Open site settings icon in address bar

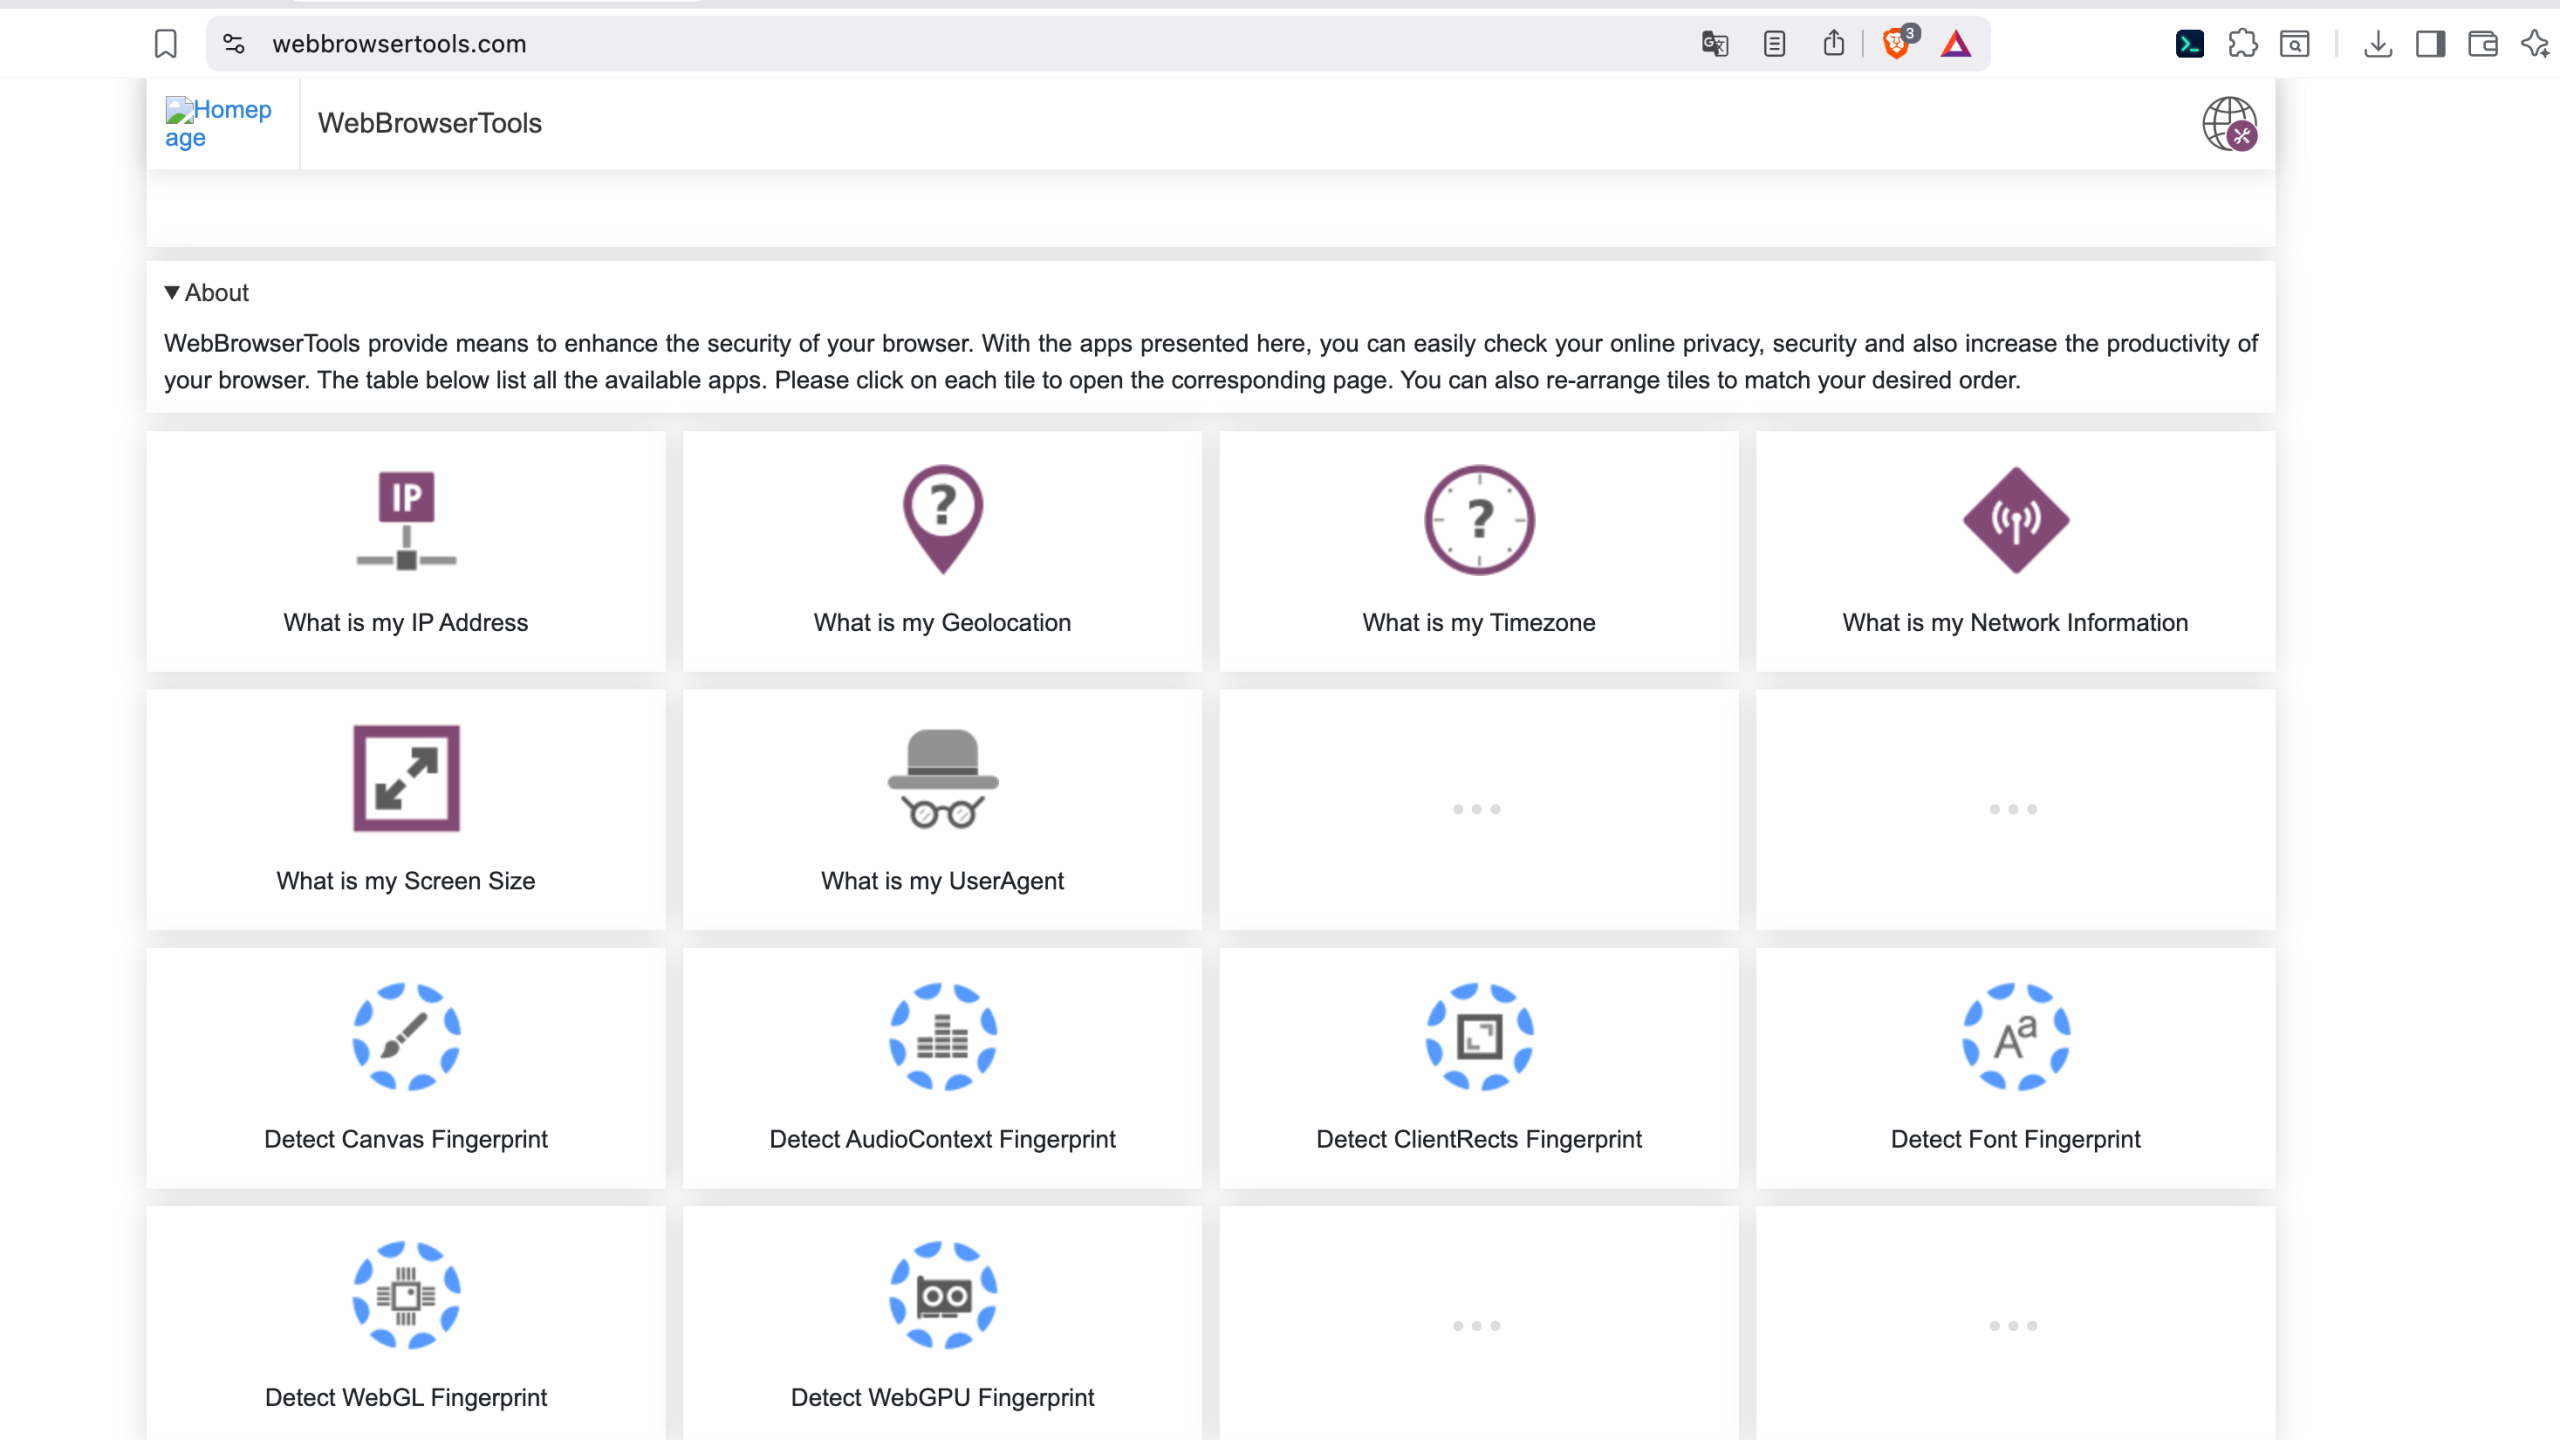(x=234, y=44)
